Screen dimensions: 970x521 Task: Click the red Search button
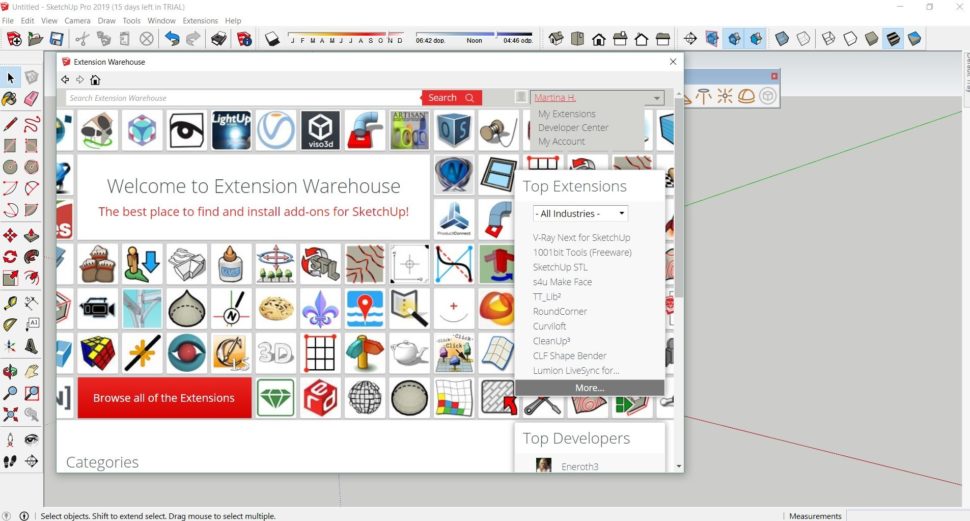(x=452, y=98)
